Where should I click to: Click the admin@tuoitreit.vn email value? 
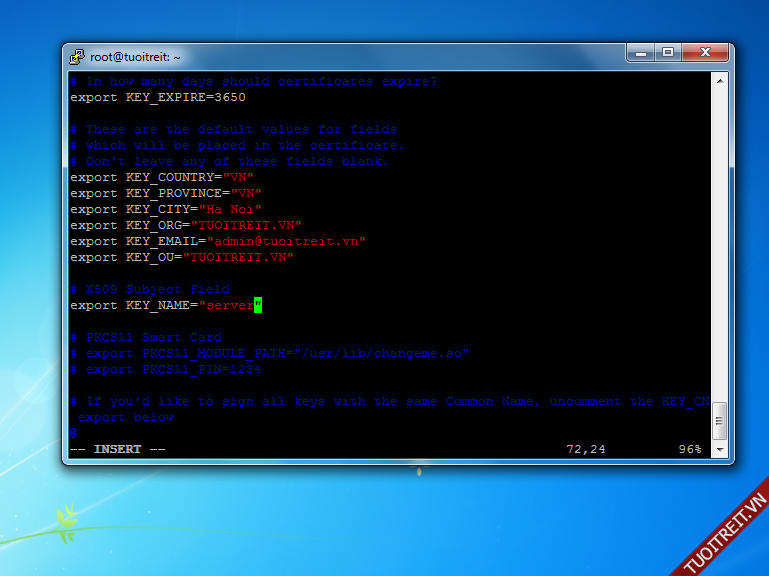pyautogui.click(x=286, y=241)
